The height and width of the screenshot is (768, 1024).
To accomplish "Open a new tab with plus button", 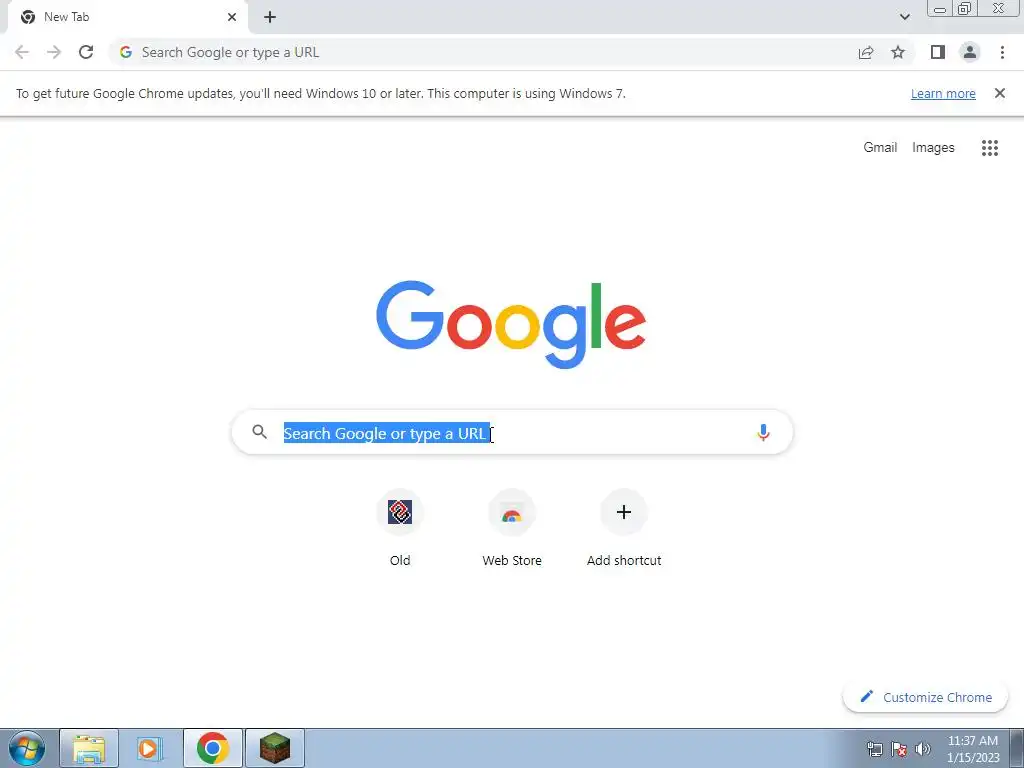I will tap(270, 17).
